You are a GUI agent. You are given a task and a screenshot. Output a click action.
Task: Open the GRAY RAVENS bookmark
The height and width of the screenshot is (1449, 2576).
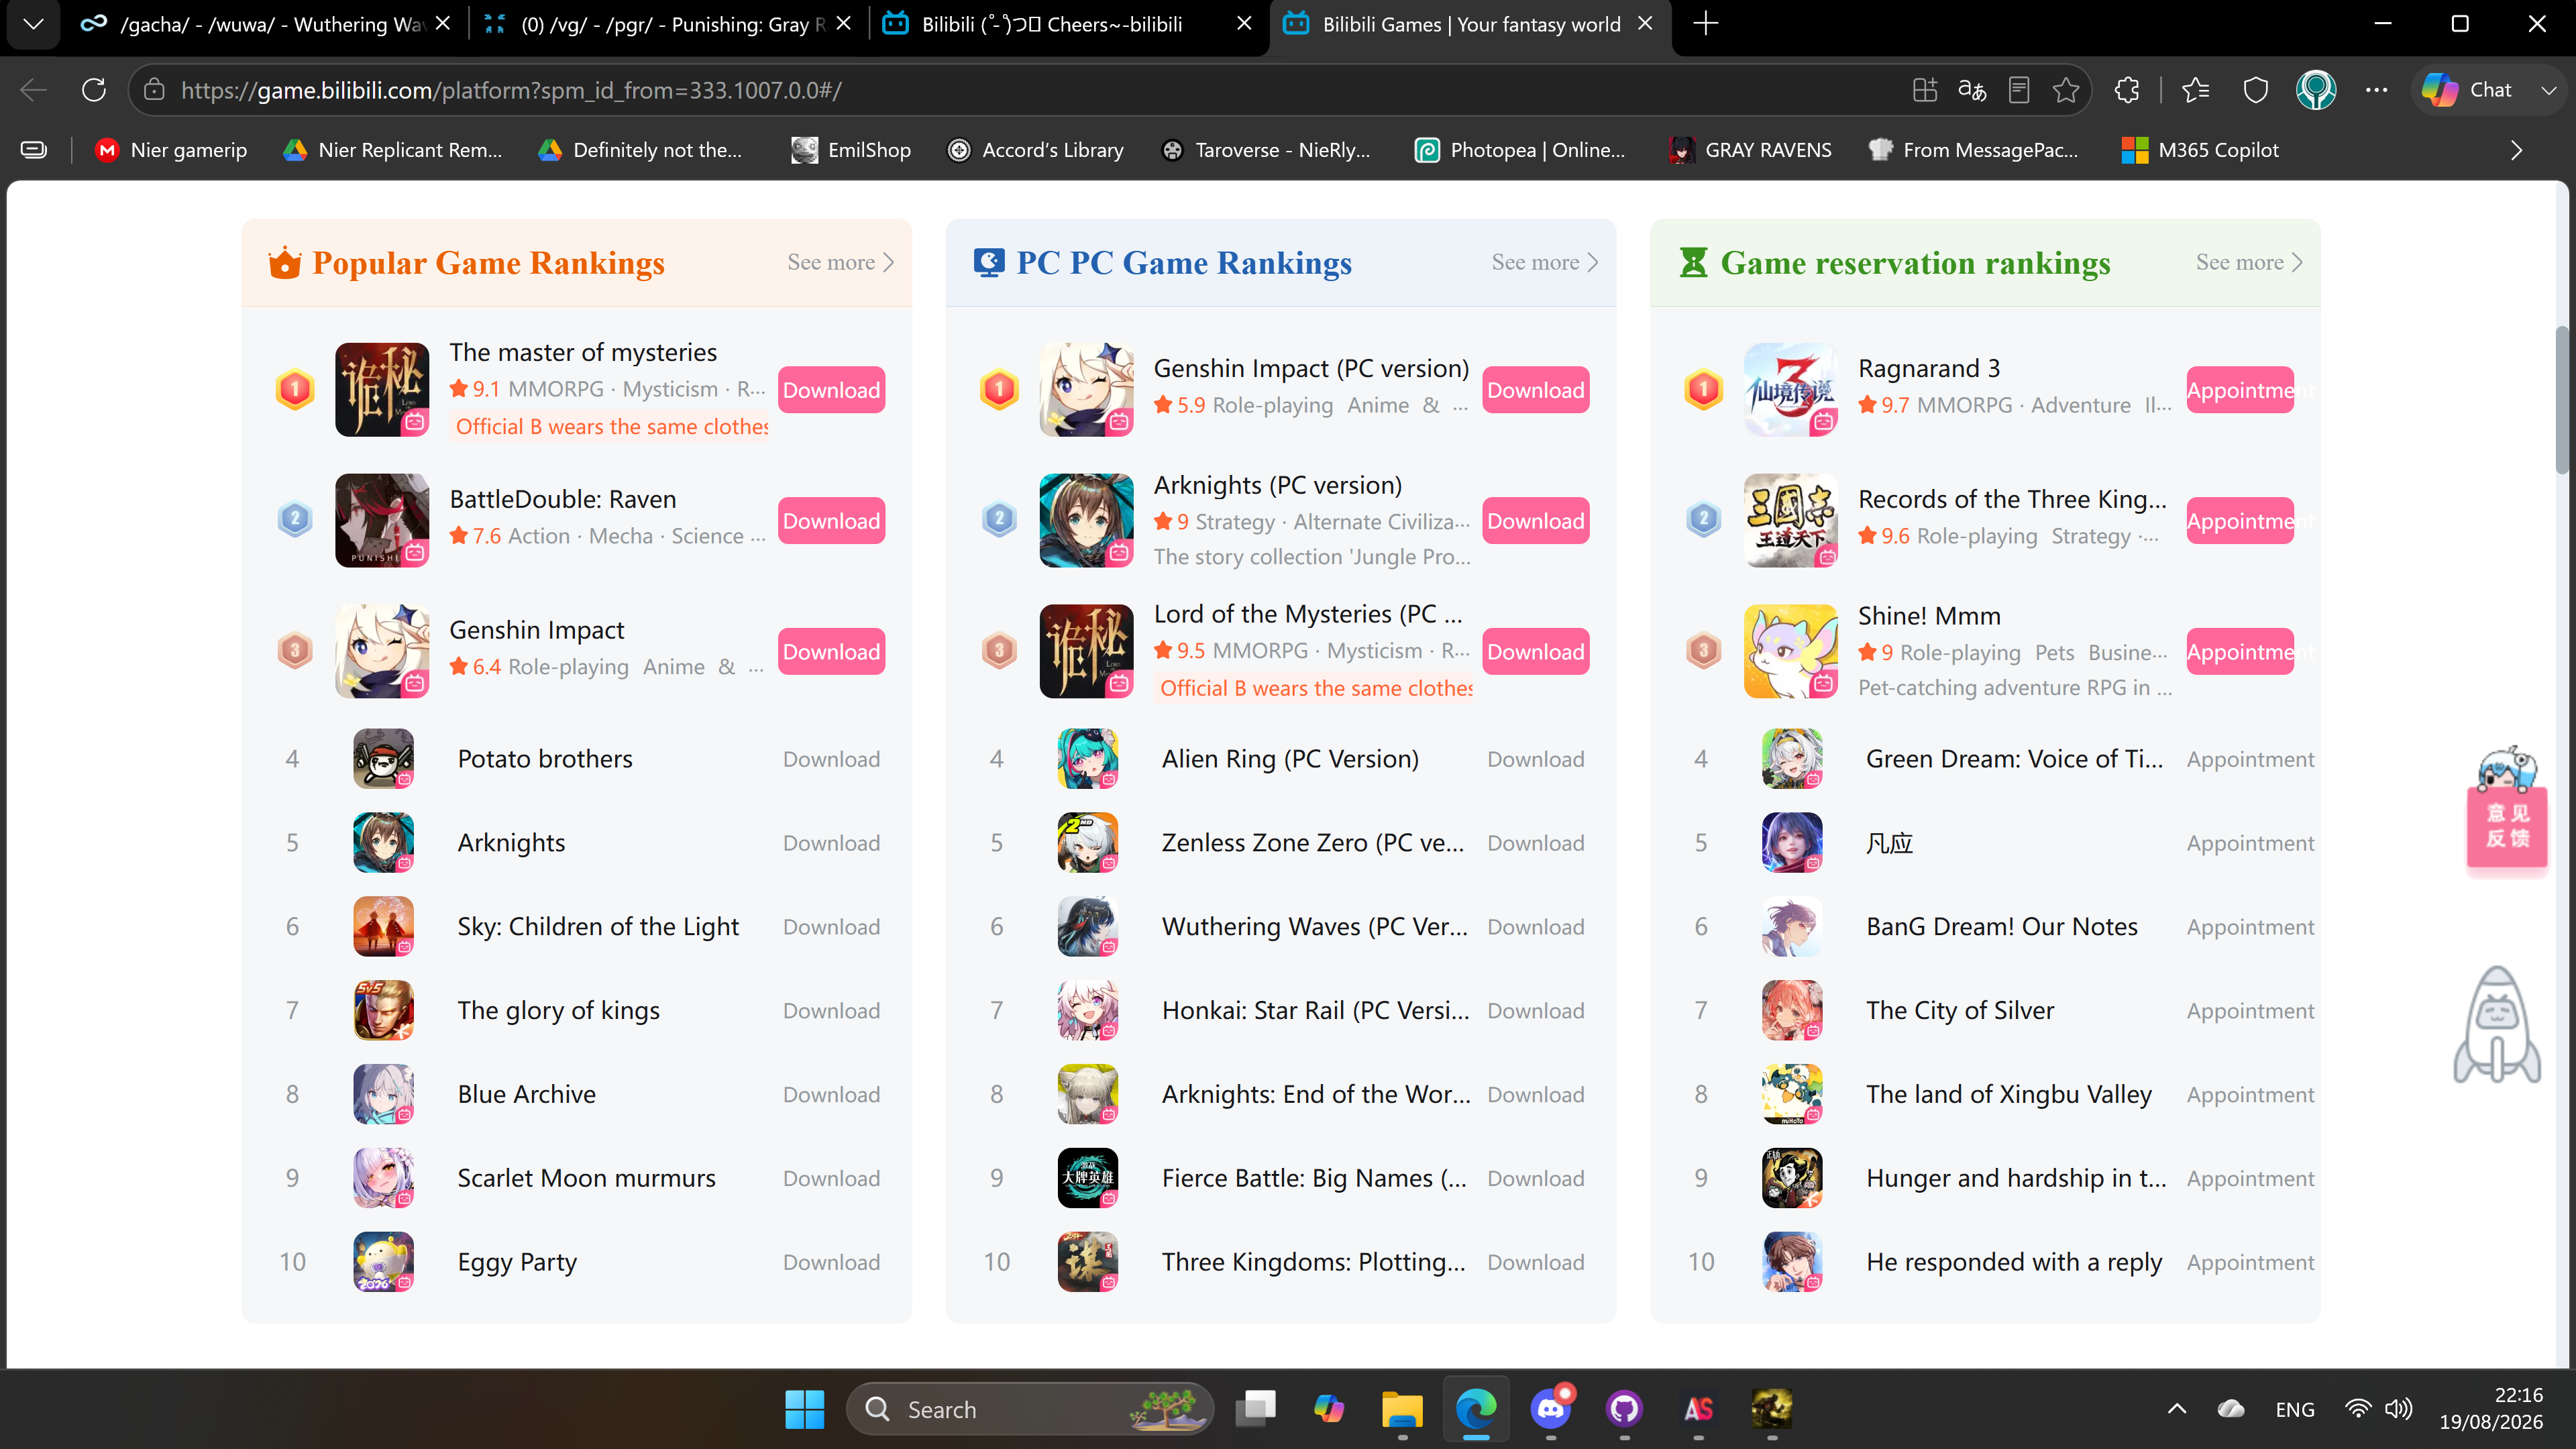click(1750, 150)
